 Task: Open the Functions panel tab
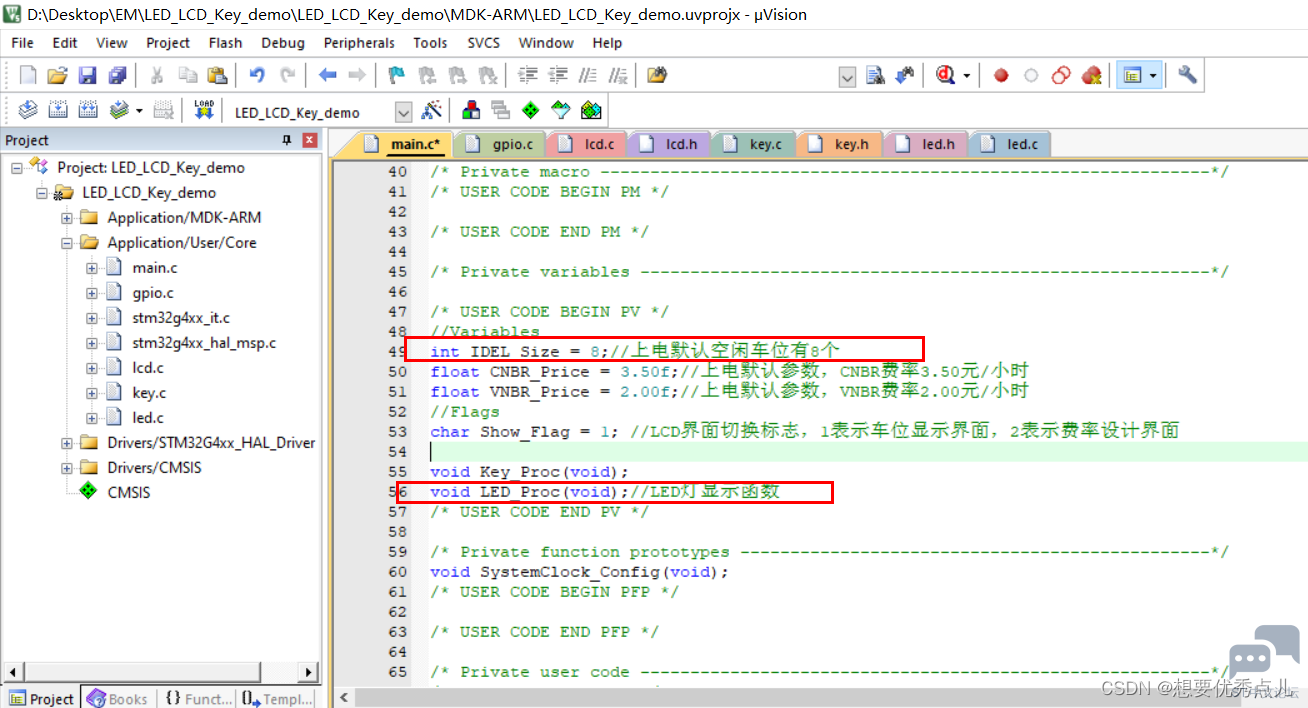(x=197, y=699)
